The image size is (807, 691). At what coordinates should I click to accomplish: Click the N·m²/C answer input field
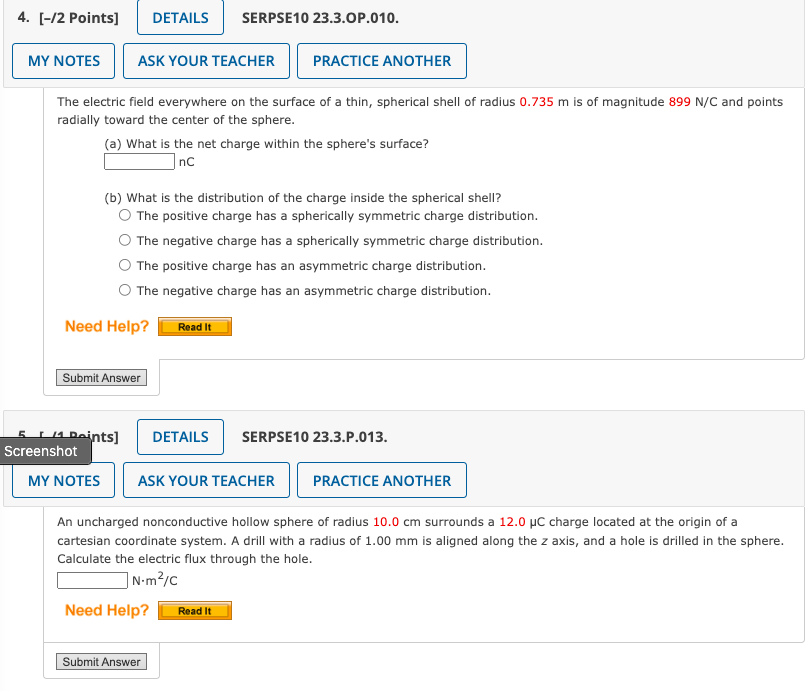click(92, 580)
